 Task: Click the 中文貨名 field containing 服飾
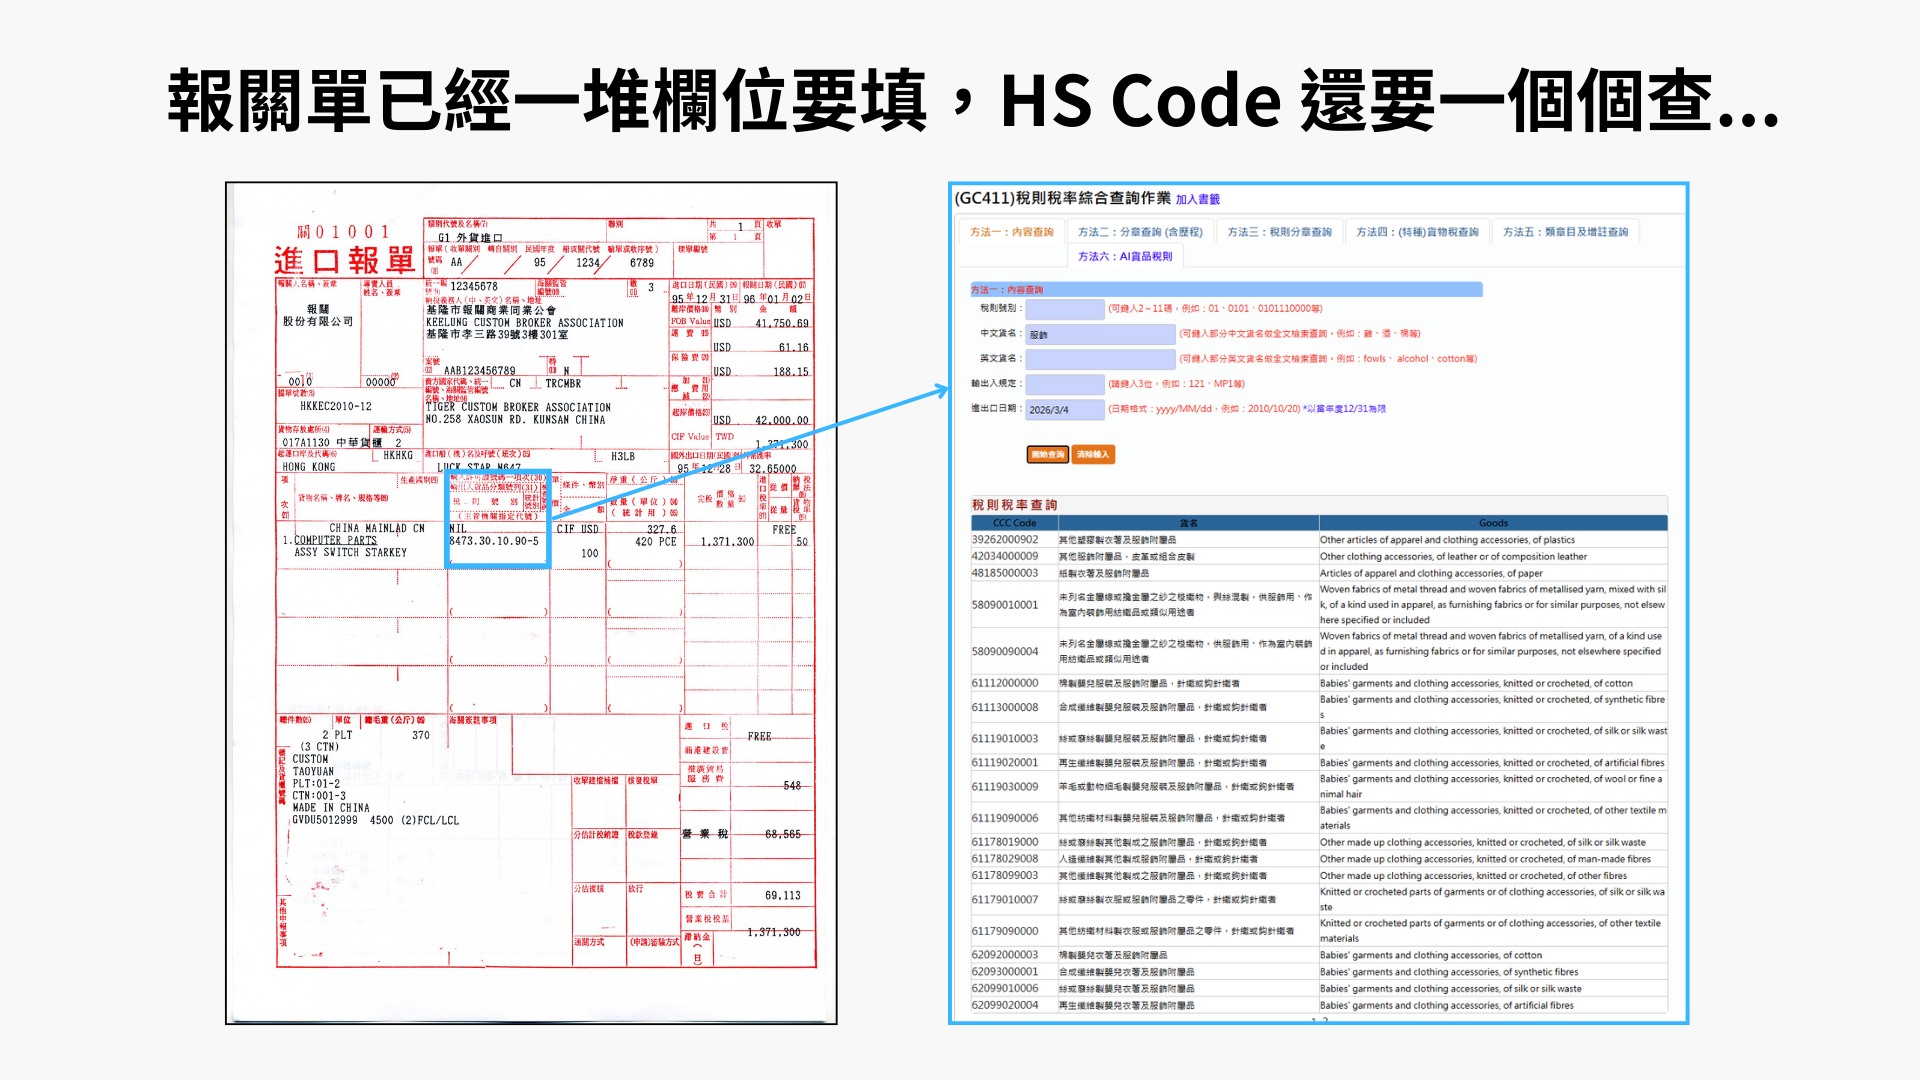click(x=1100, y=334)
